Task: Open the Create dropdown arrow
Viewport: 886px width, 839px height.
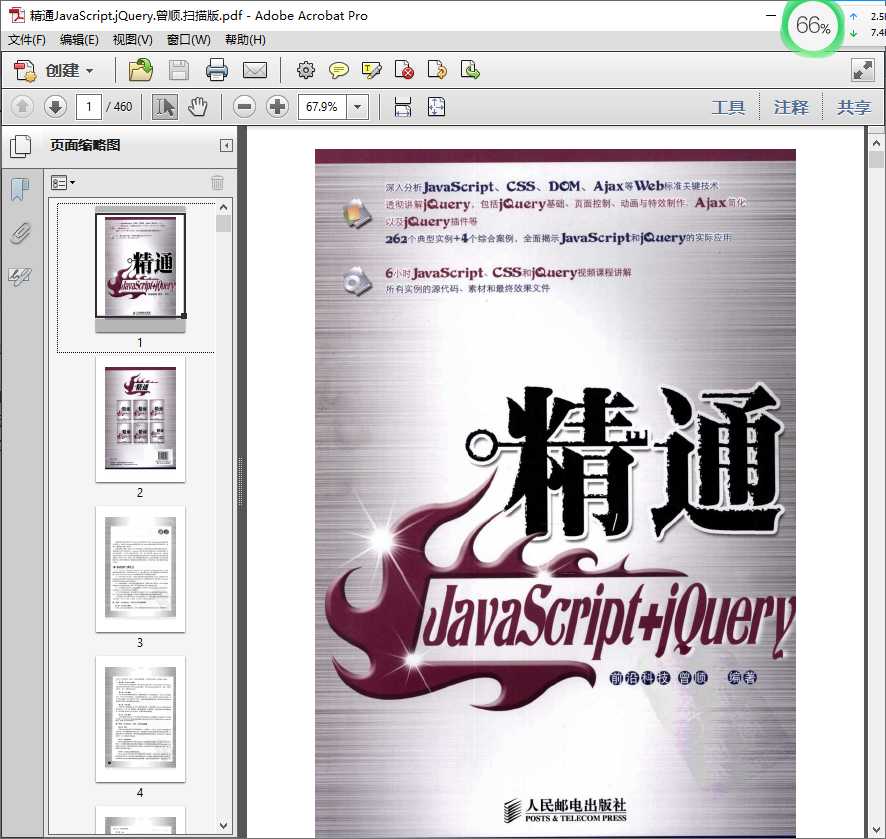Action: pos(89,71)
